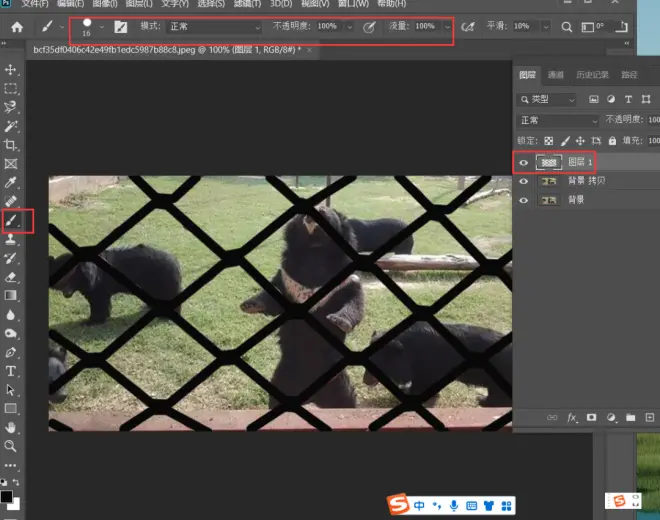
Task: Expand the 不透明度 opacity slider dropdown
Action: tap(349, 27)
